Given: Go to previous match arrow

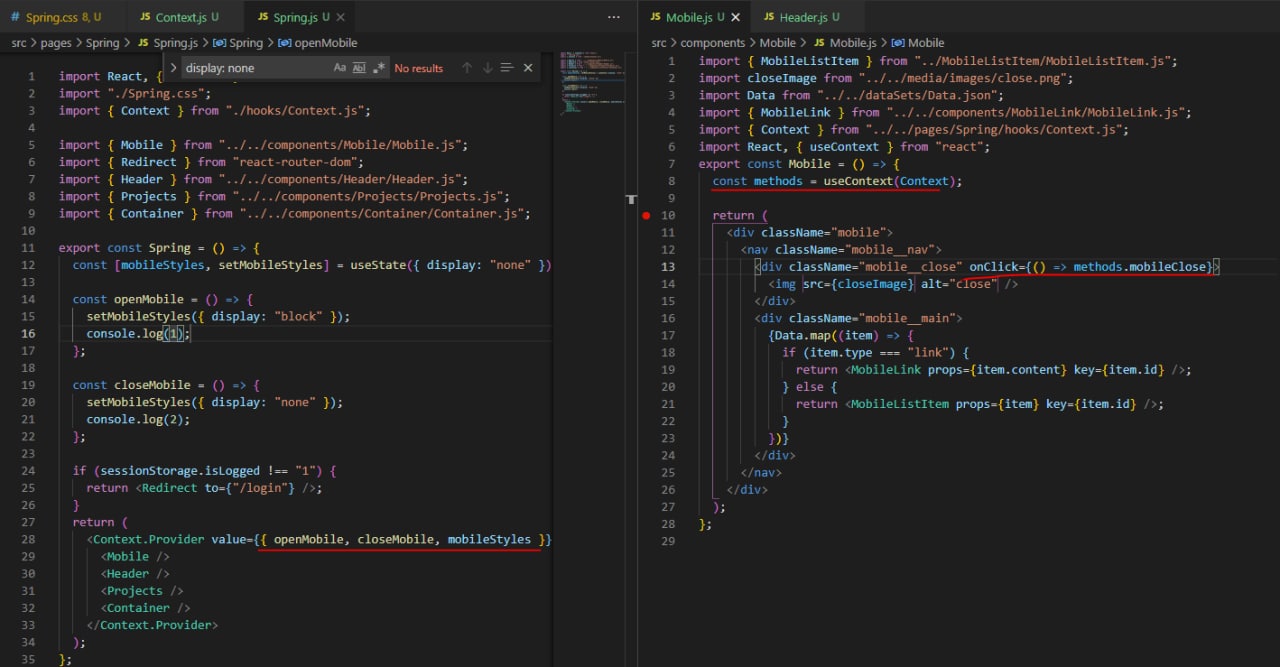Looking at the screenshot, I should 466,68.
